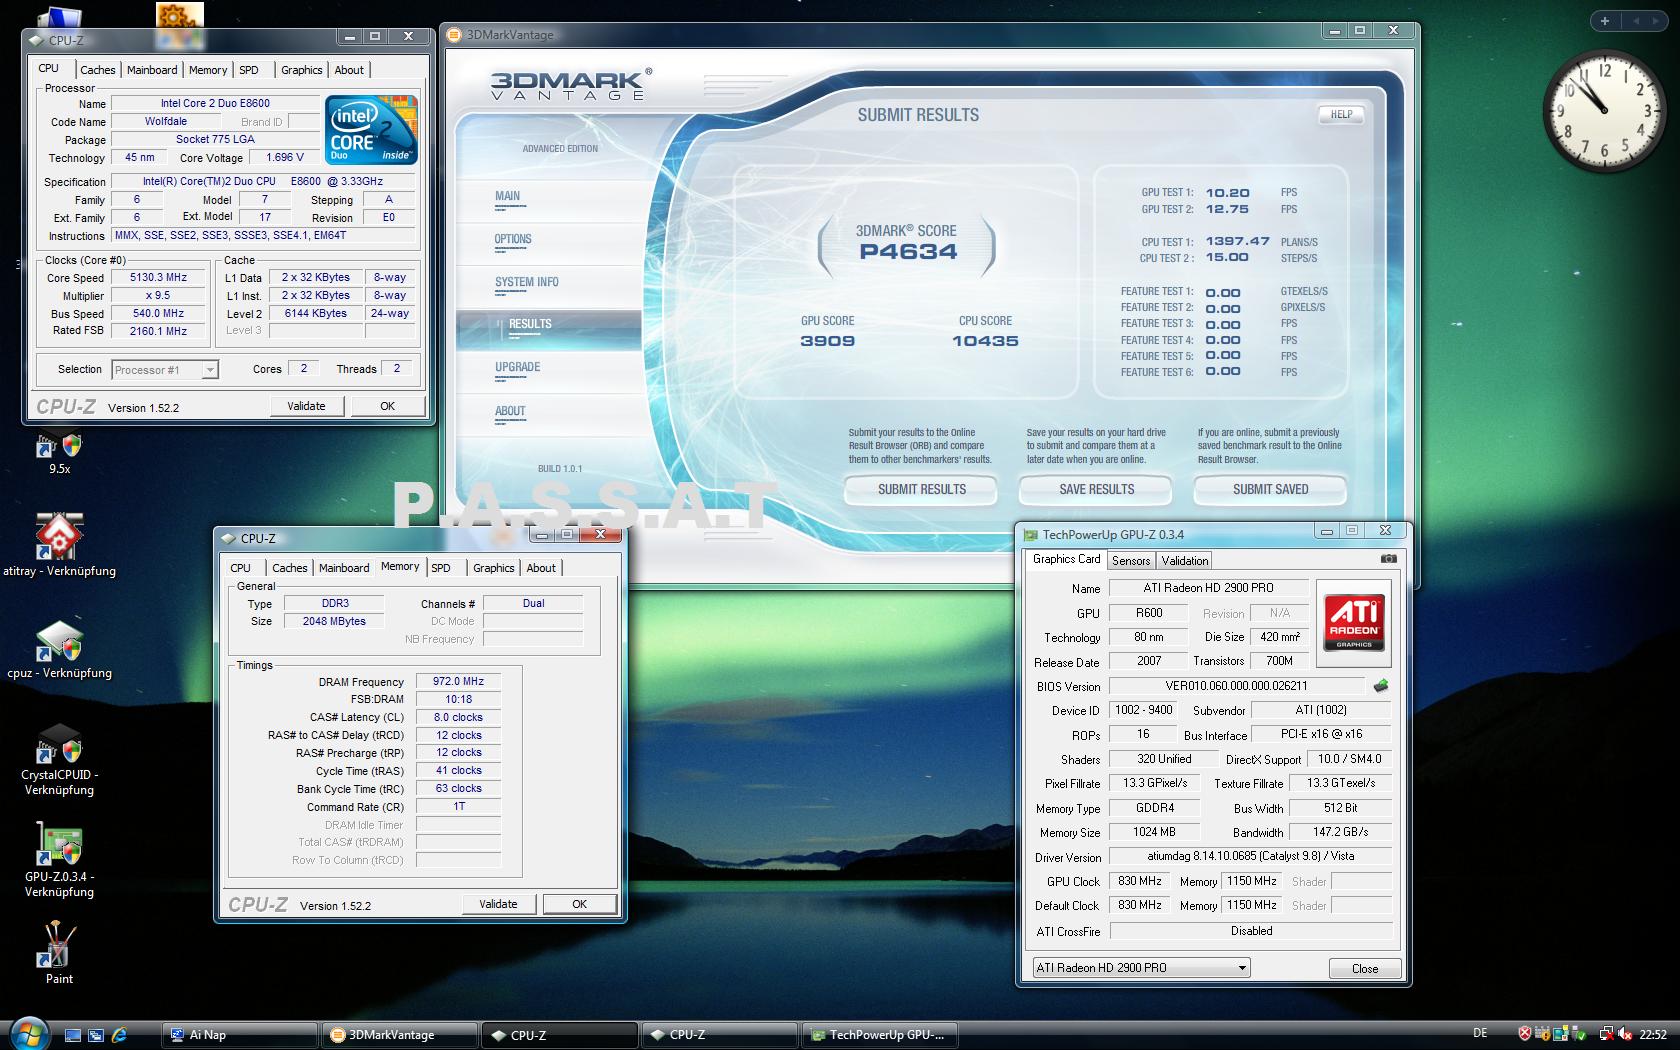Open the Validation tab in GPU-Z
This screenshot has width=1680, height=1050.
(x=1185, y=561)
